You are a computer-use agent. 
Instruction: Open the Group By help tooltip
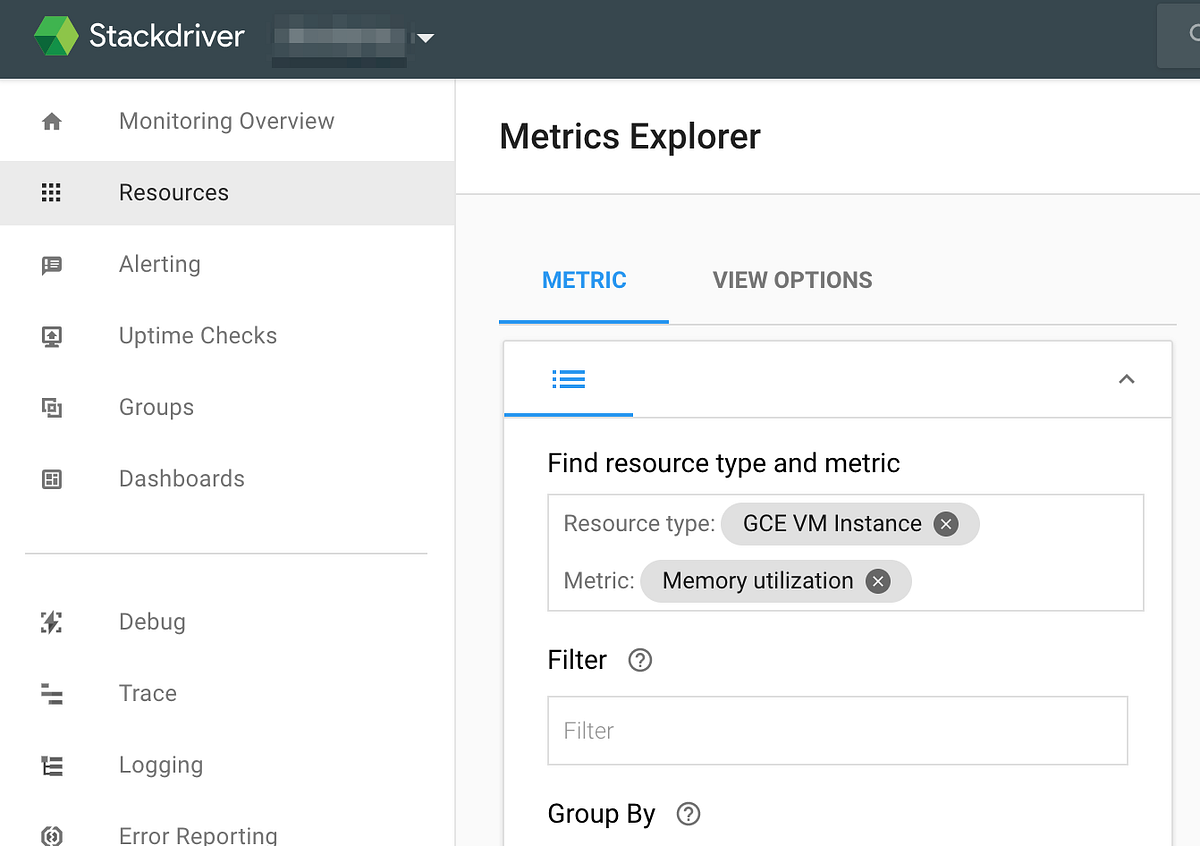[x=688, y=814]
